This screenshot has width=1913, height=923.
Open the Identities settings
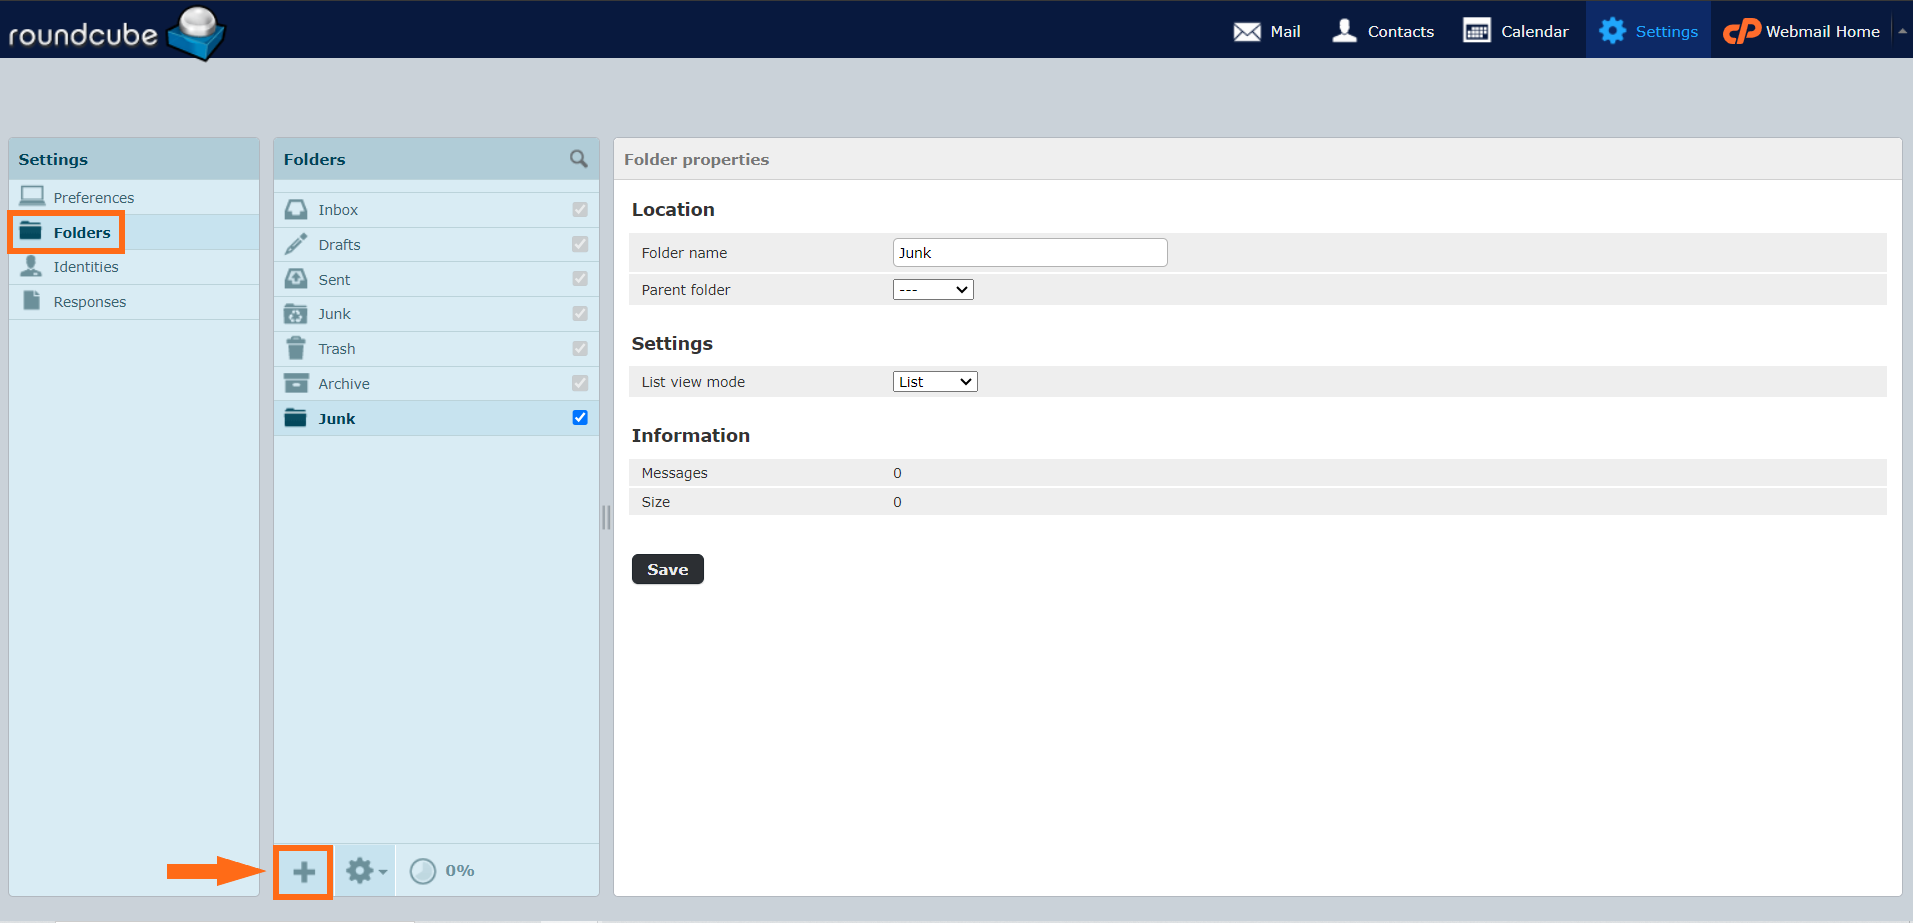tap(85, 266)
